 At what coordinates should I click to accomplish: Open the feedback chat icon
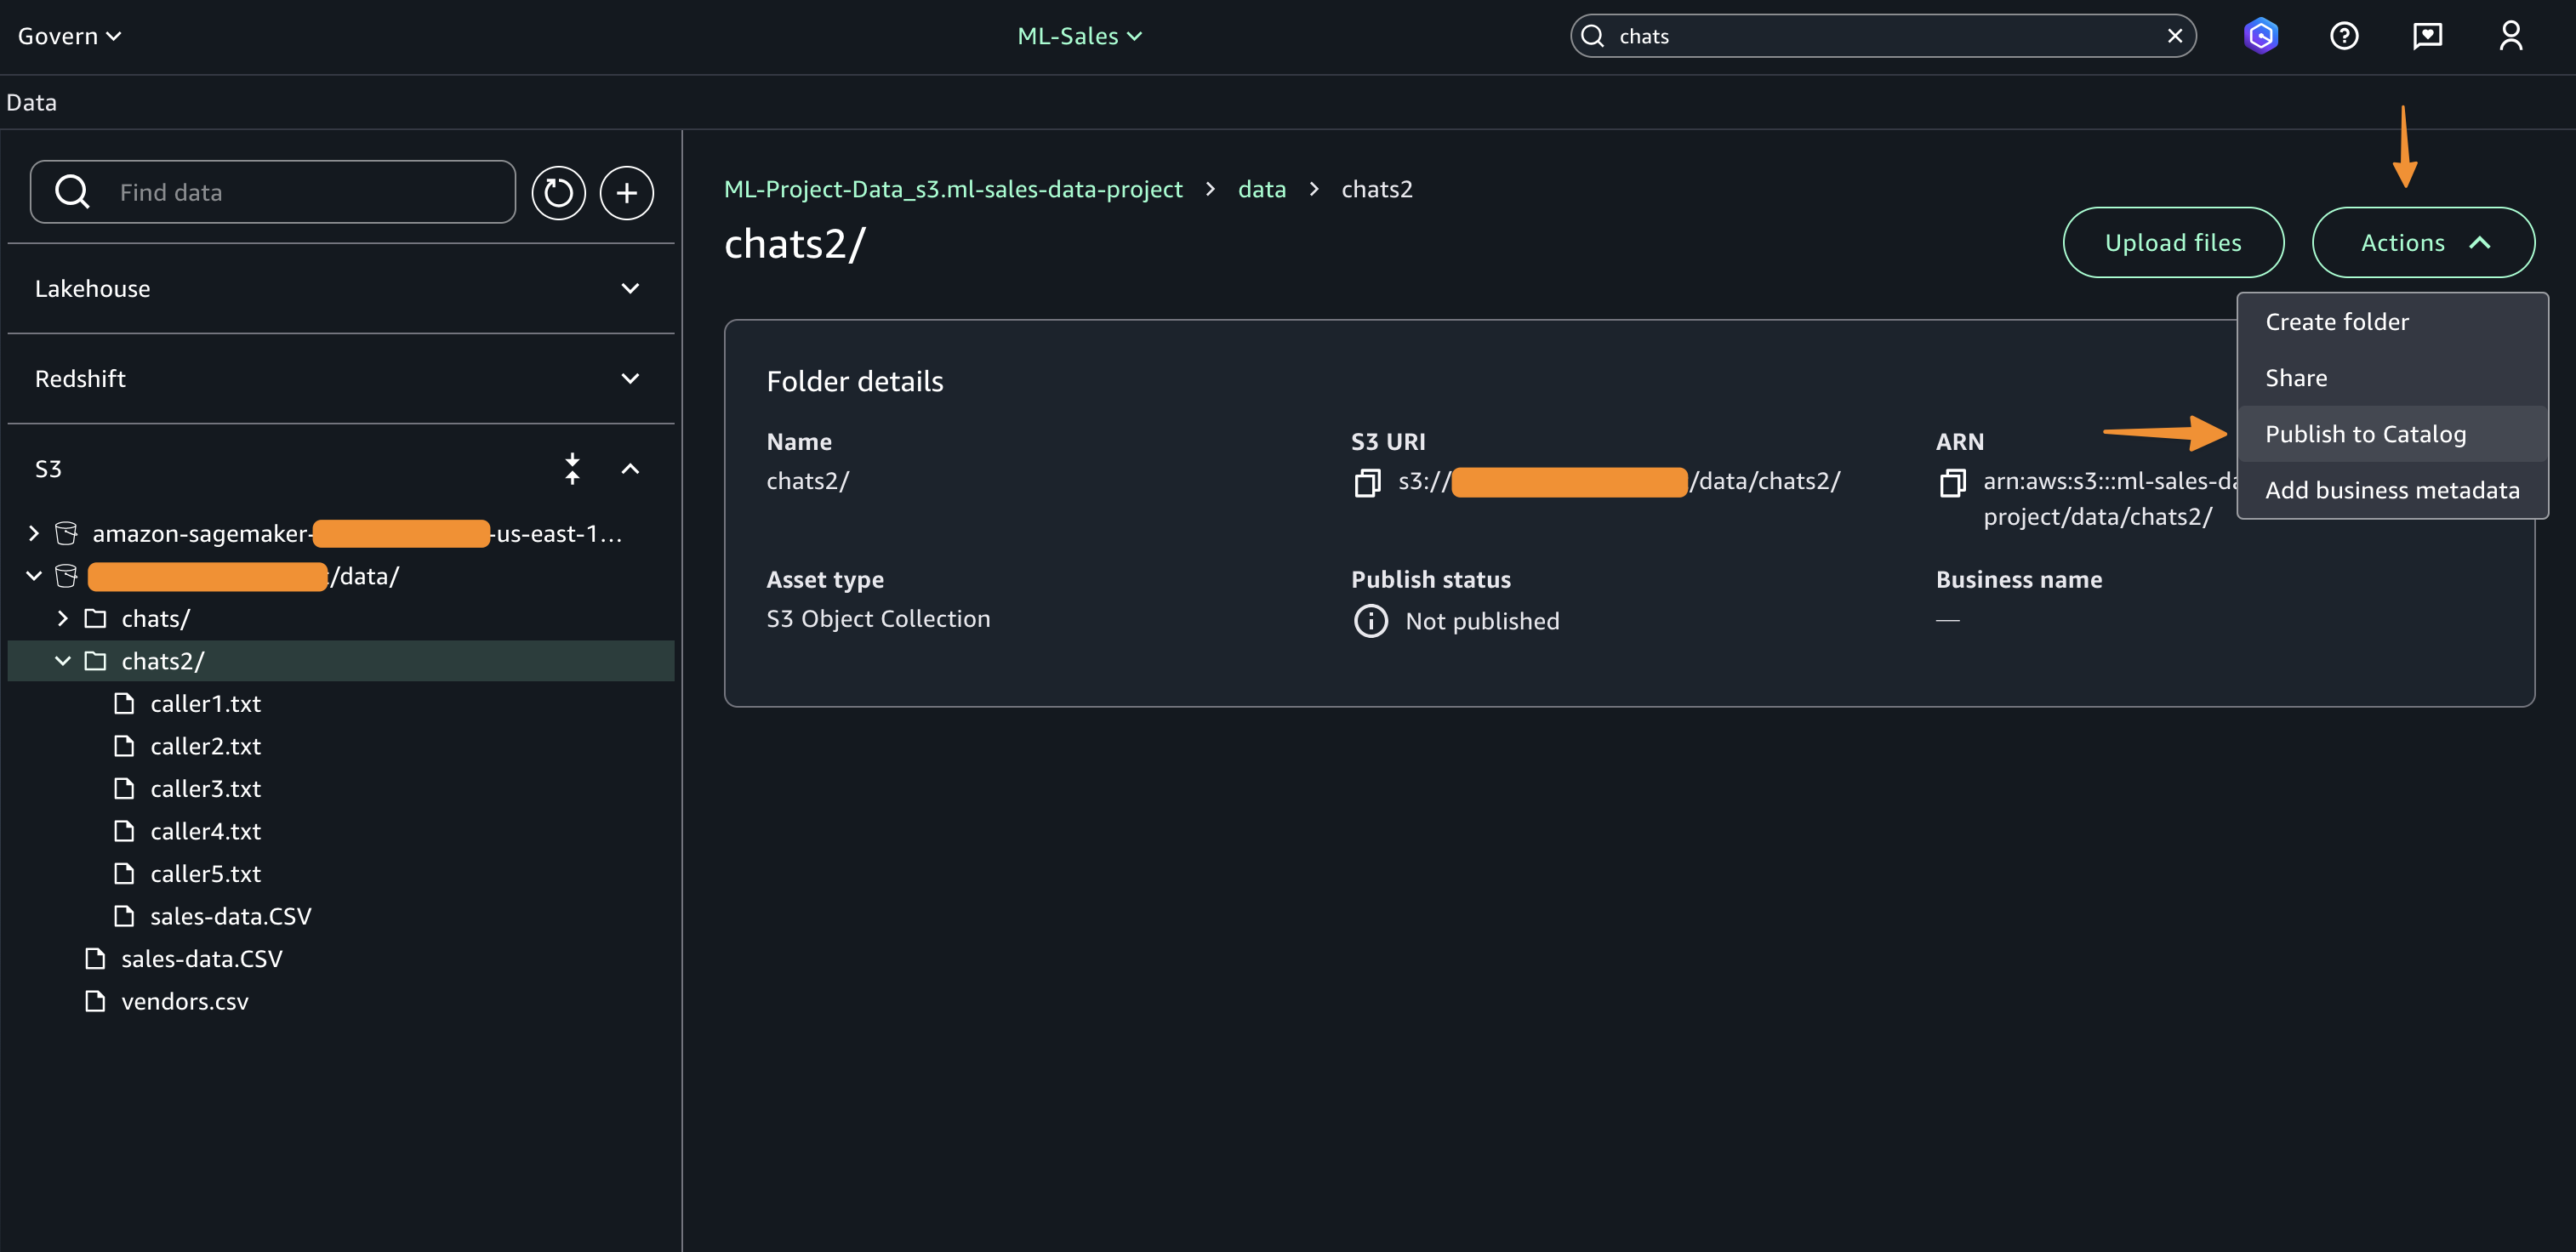[x=2427, y=37]
